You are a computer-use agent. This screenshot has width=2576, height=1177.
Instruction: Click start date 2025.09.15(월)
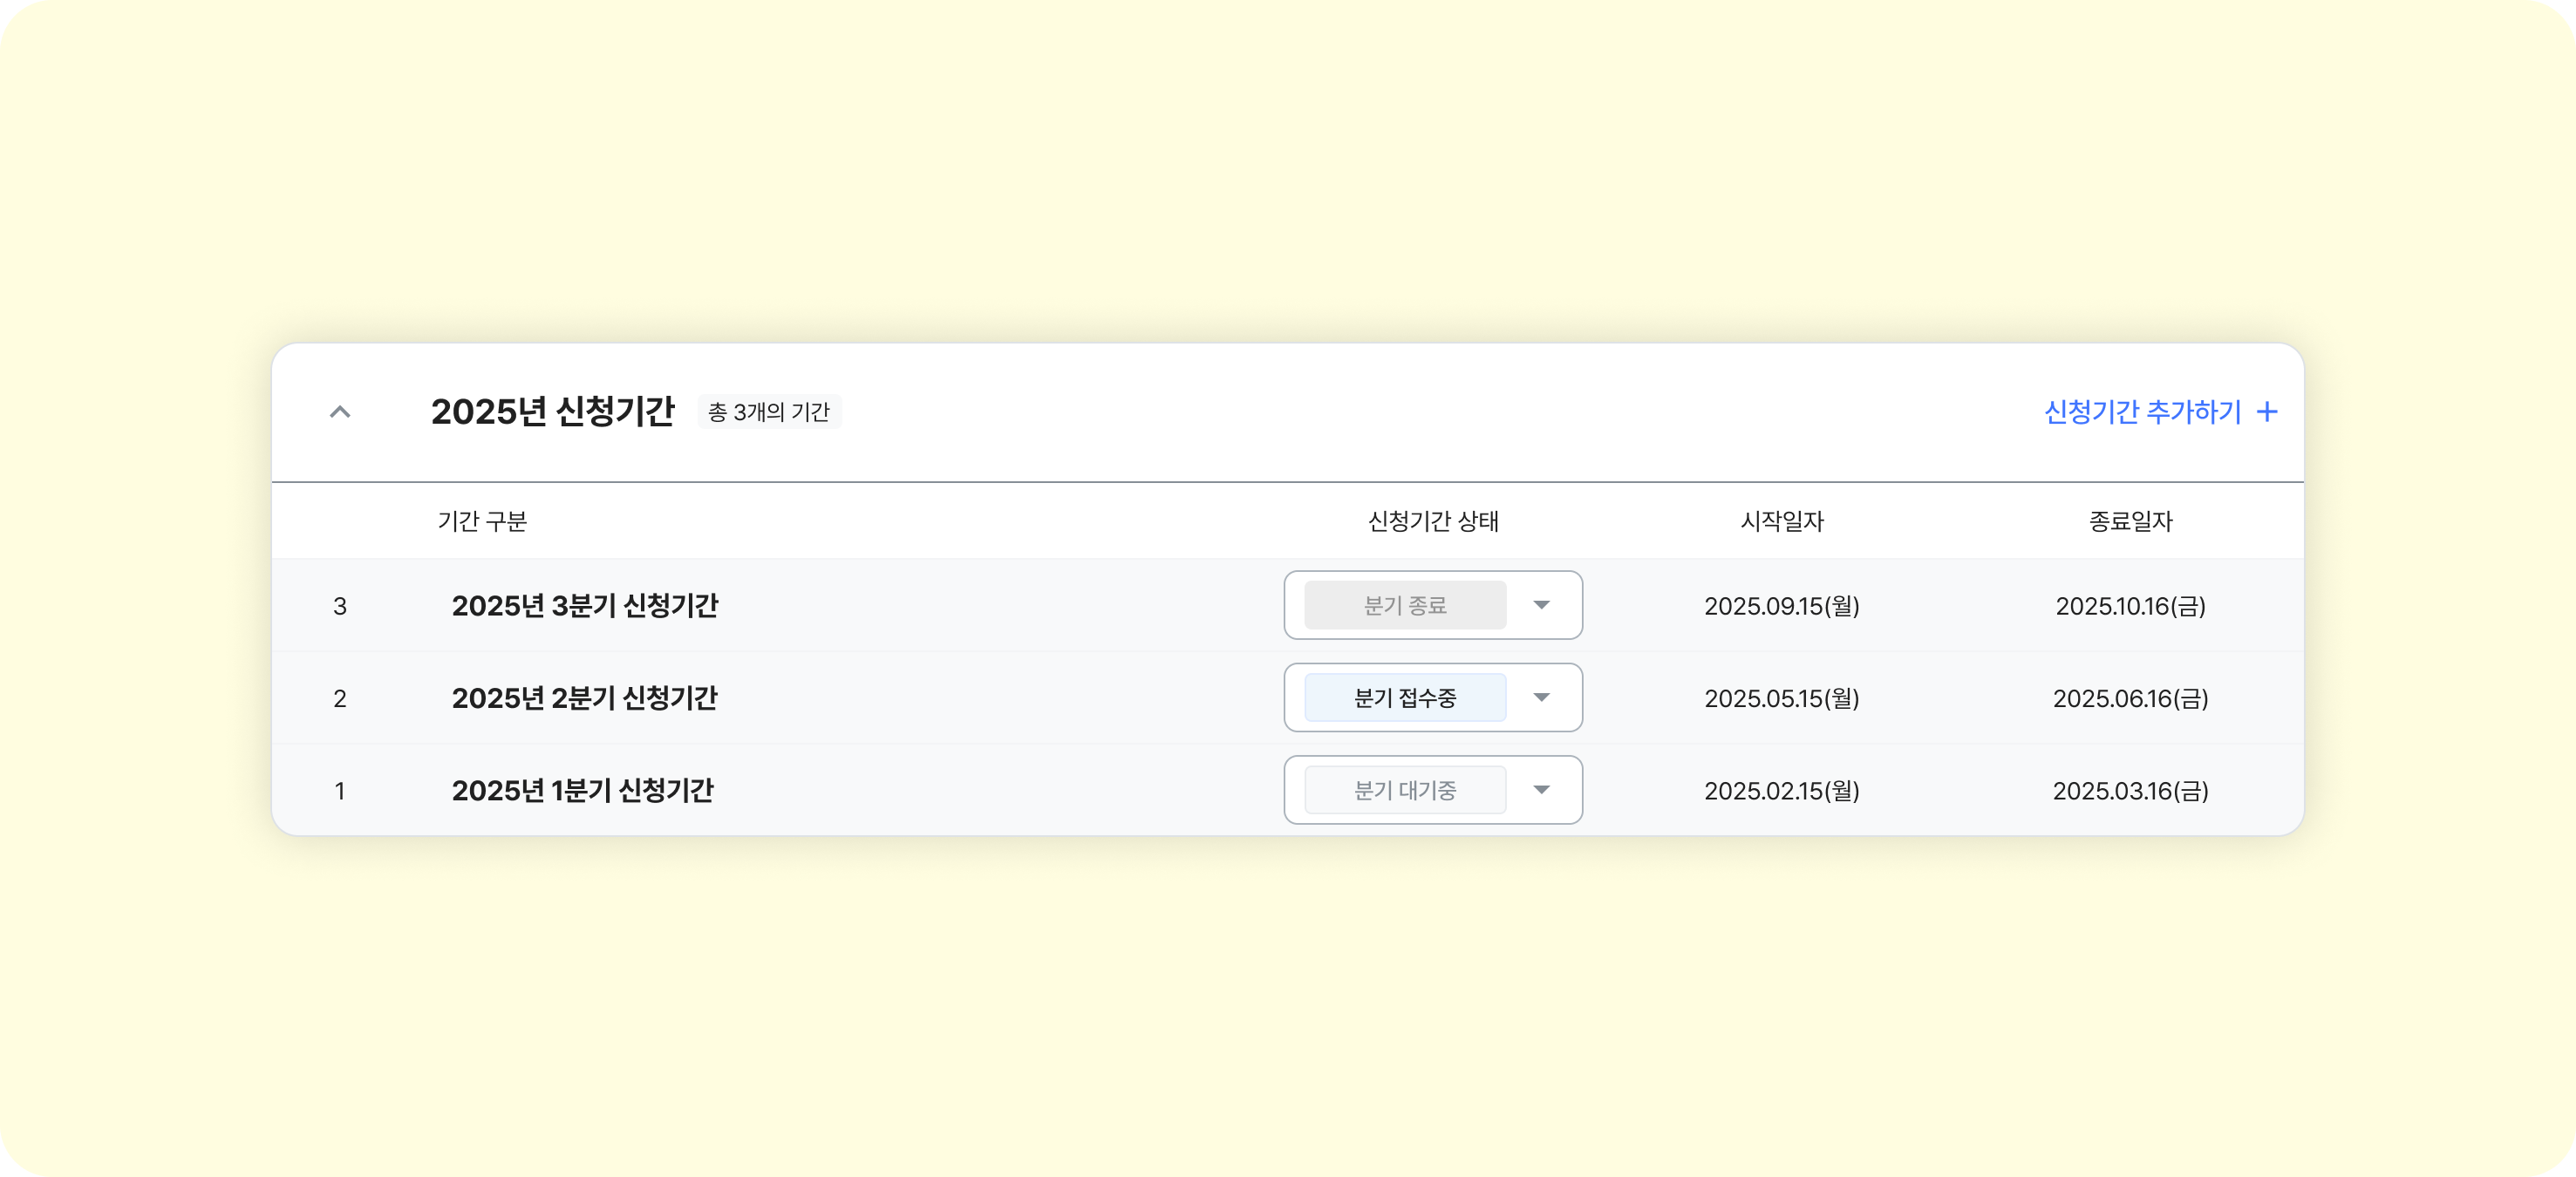1781,606
